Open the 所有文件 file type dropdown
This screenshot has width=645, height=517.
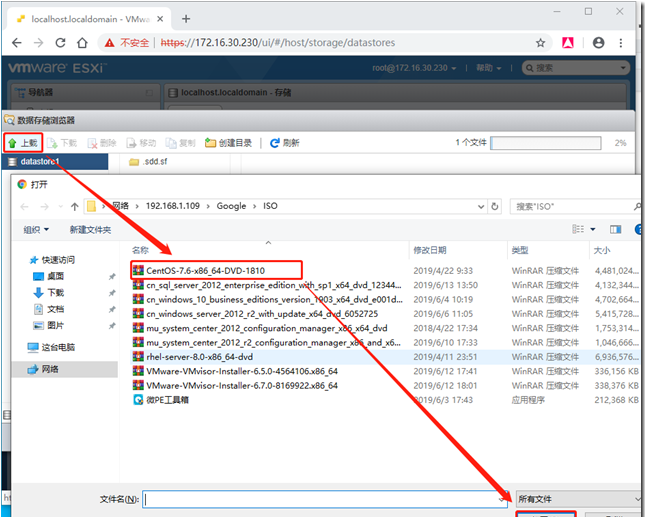pos(578,499)
